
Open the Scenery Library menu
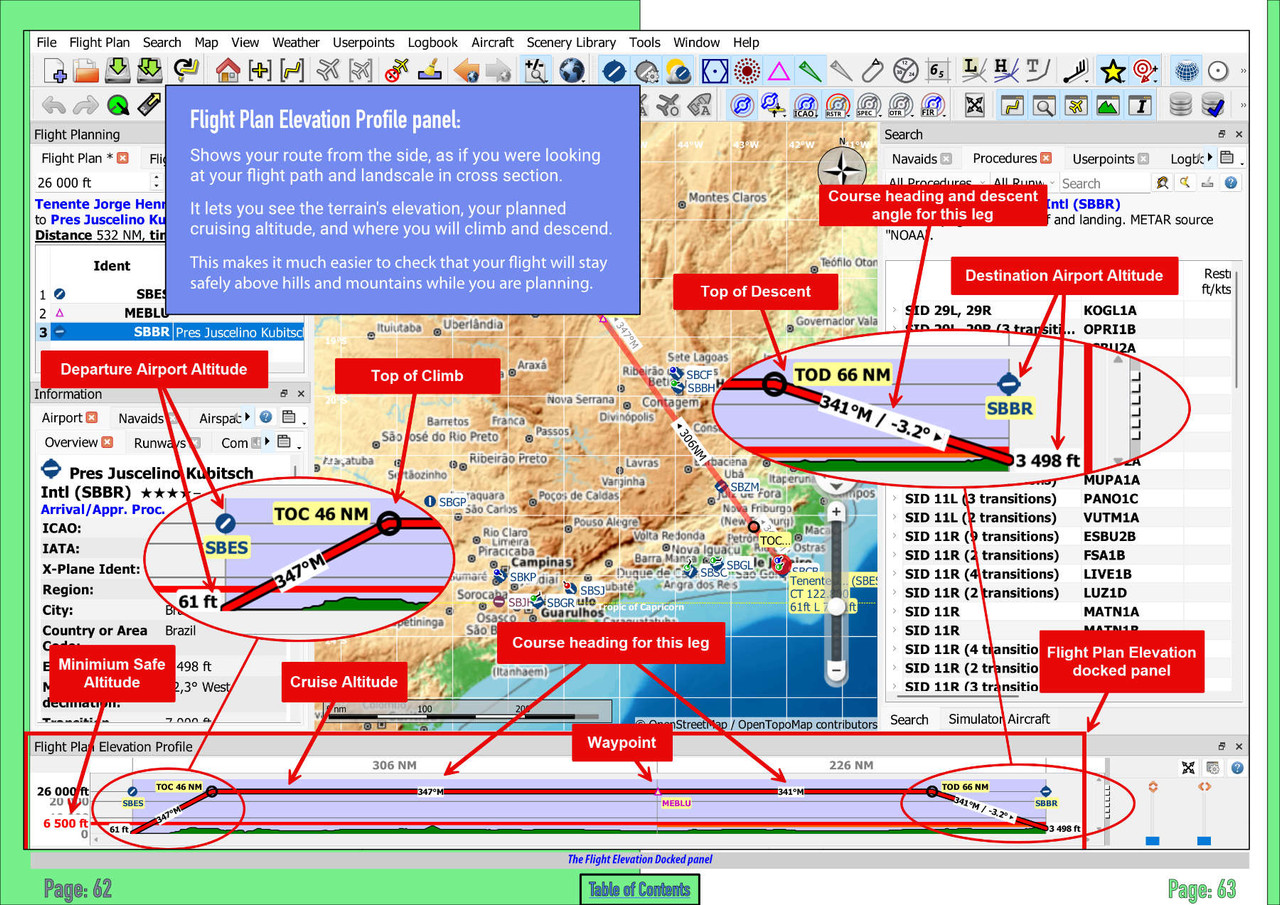(x=571, y=42)
